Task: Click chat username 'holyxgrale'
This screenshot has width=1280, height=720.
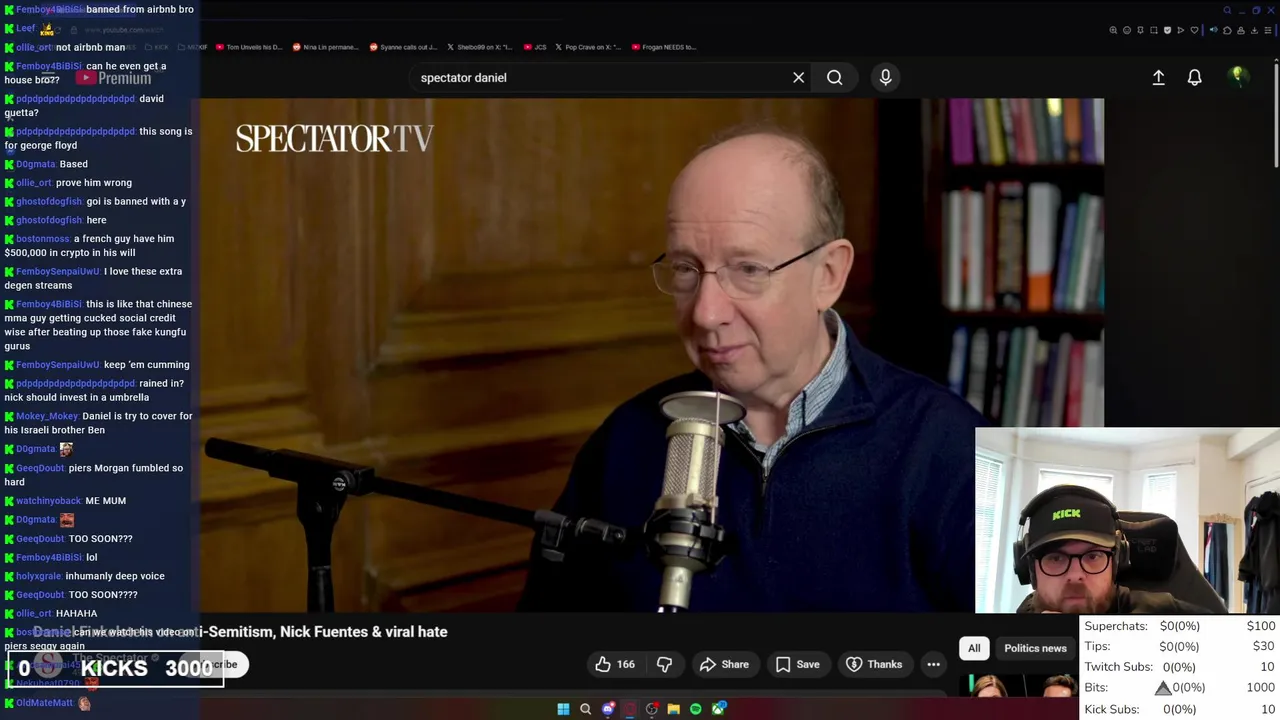Action: 39,576
